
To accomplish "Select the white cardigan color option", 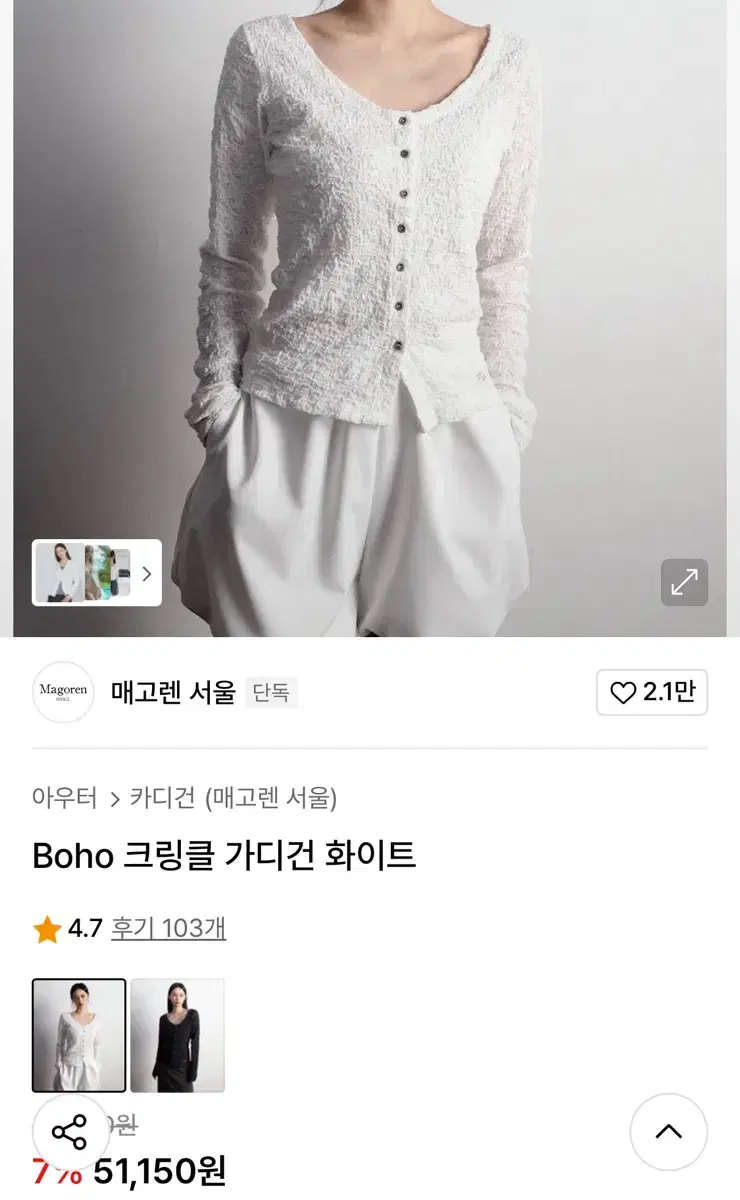I will [x=79, y=1035].
